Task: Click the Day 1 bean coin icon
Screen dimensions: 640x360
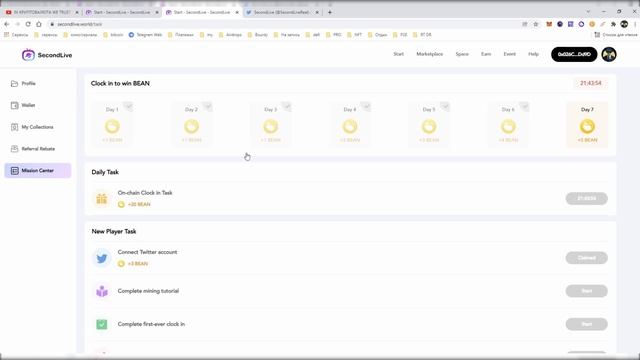Action: (x=112, y=127)
